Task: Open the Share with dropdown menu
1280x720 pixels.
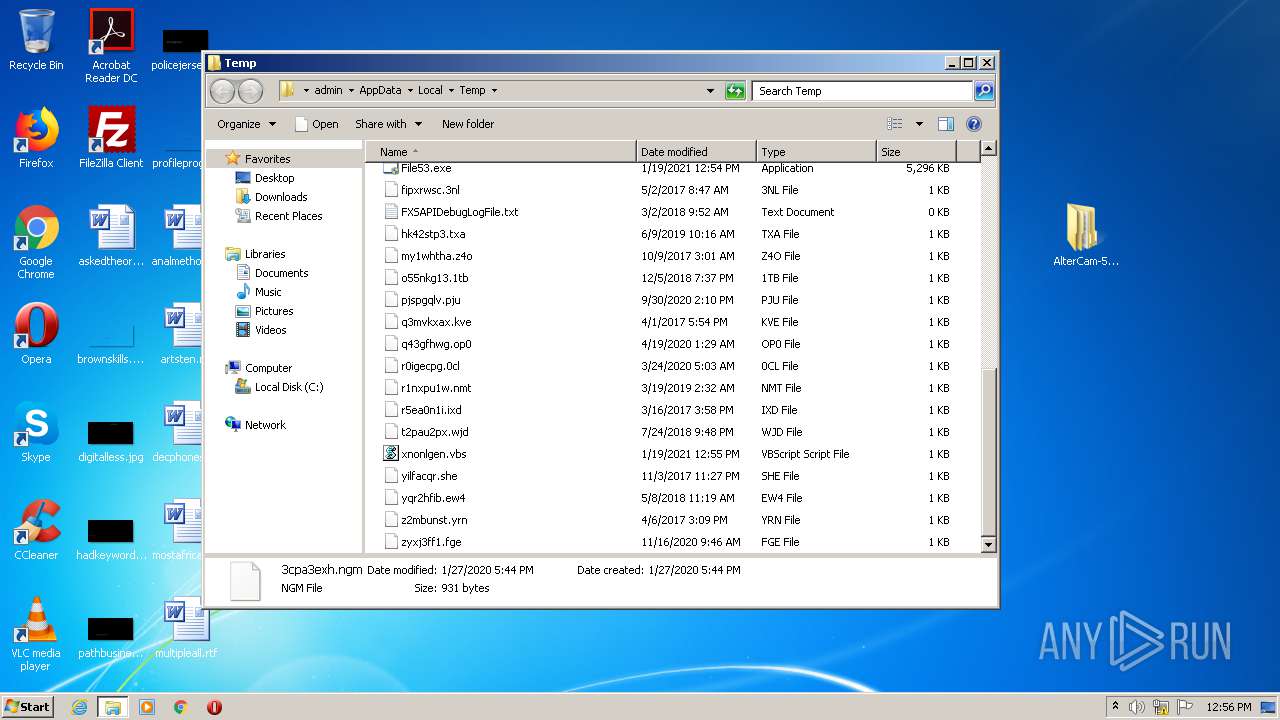Action: point(388,124)
